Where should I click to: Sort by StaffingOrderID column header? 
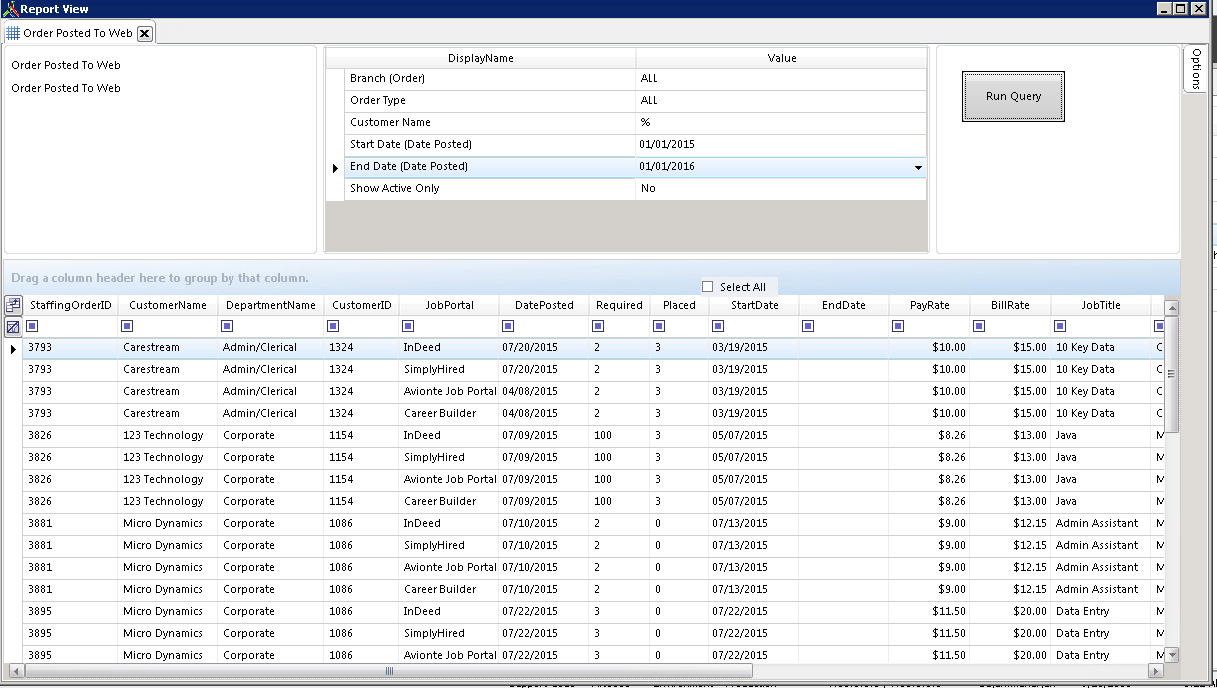coord(70,305)
